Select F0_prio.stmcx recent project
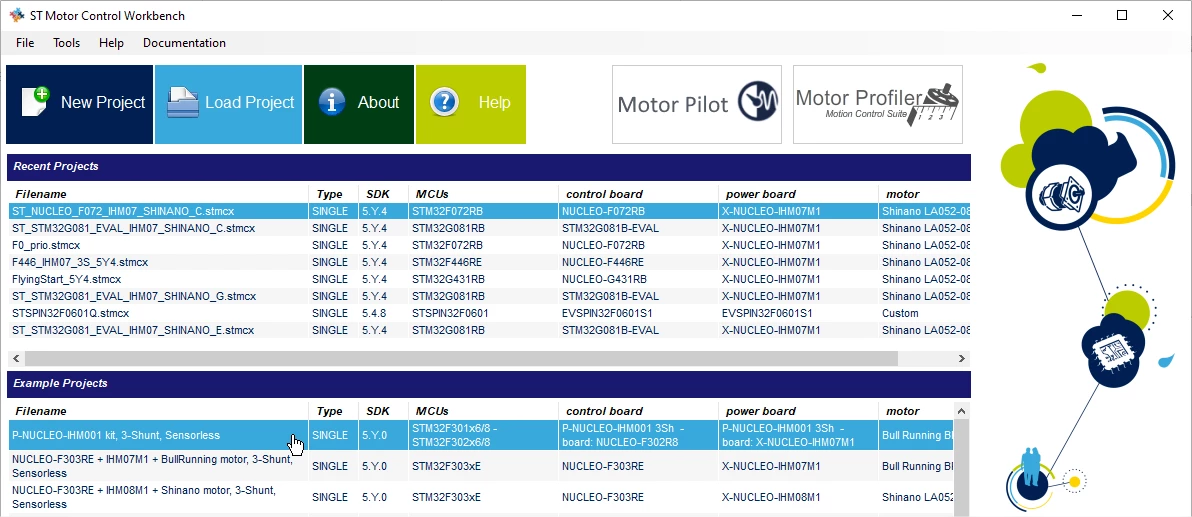 (x=490, y=245)
